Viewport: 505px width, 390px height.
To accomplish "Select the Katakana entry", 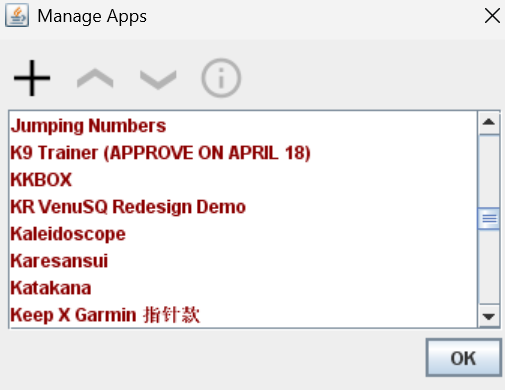I will (x=243, y=288).
